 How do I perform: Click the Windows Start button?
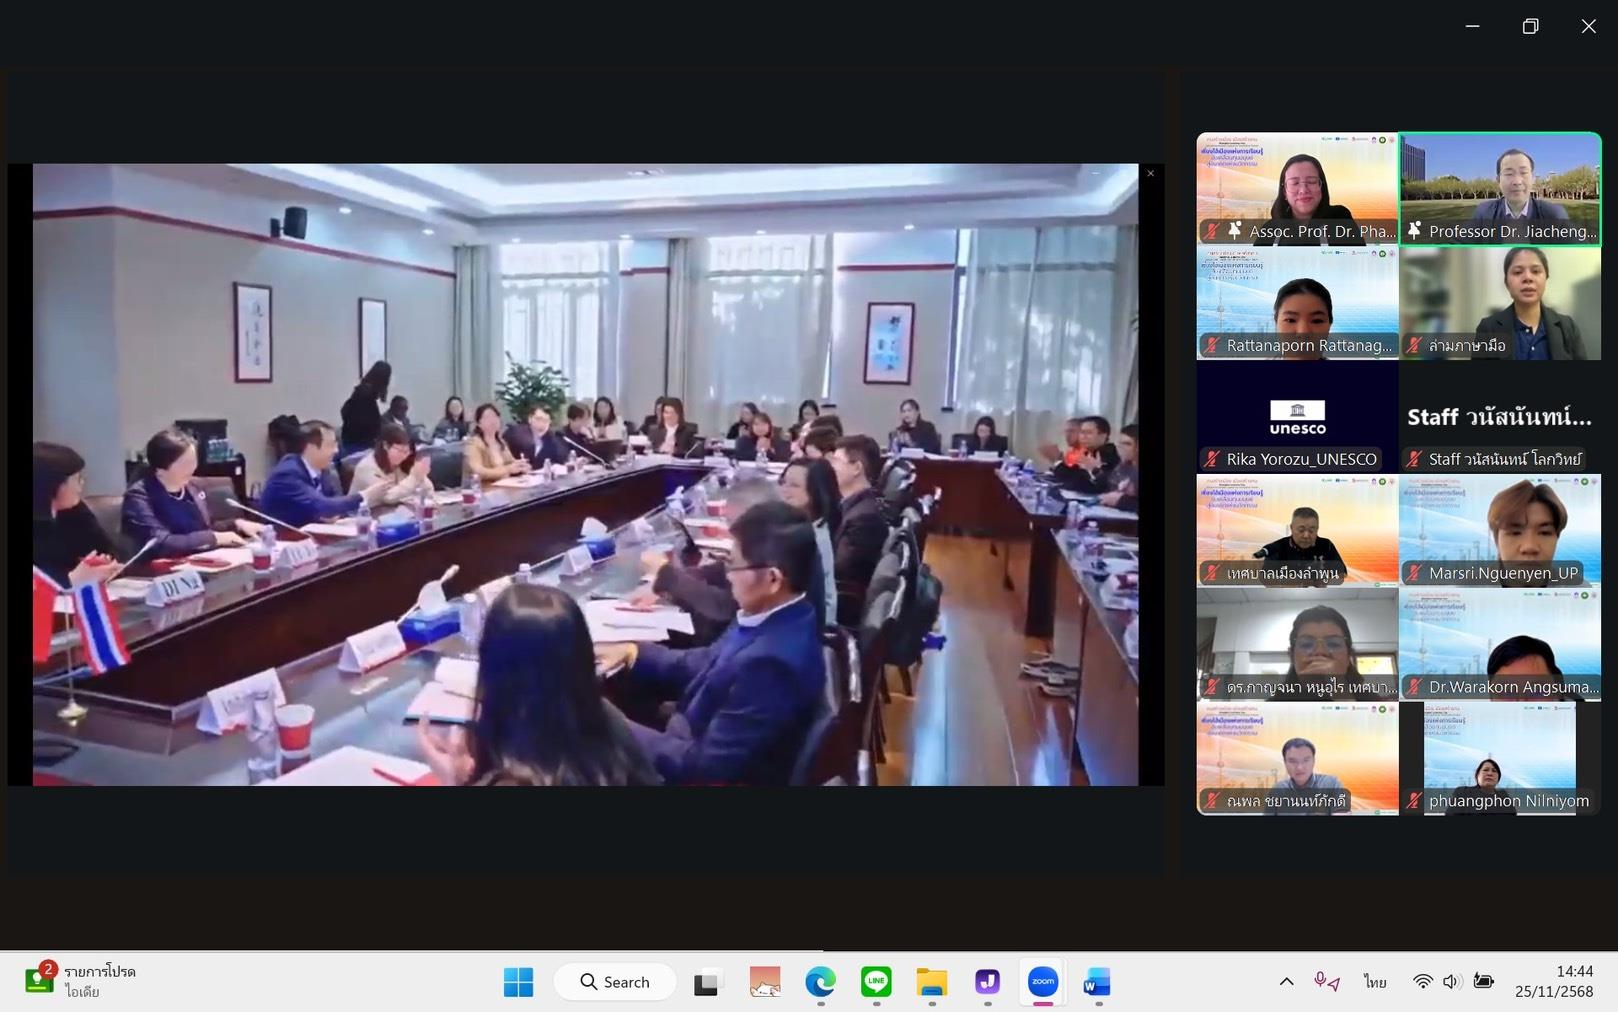[x=518, y=982]
